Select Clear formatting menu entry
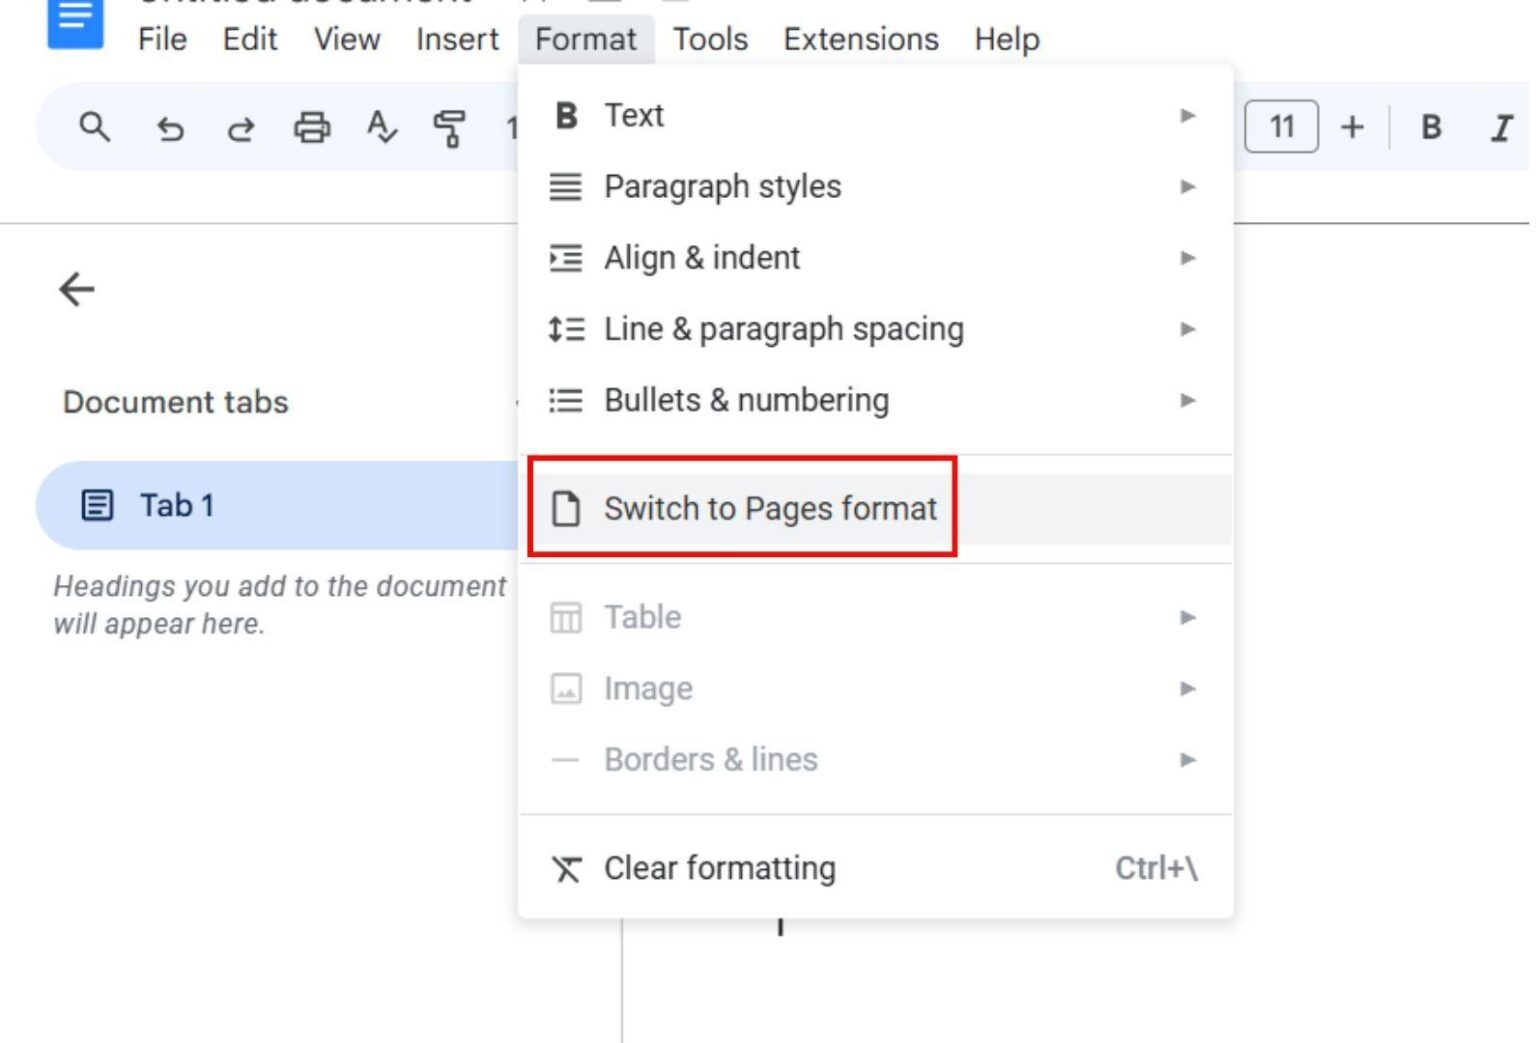Image resolution: width=1536 pixels, height=1043 pixels. [x=720, y=868]
